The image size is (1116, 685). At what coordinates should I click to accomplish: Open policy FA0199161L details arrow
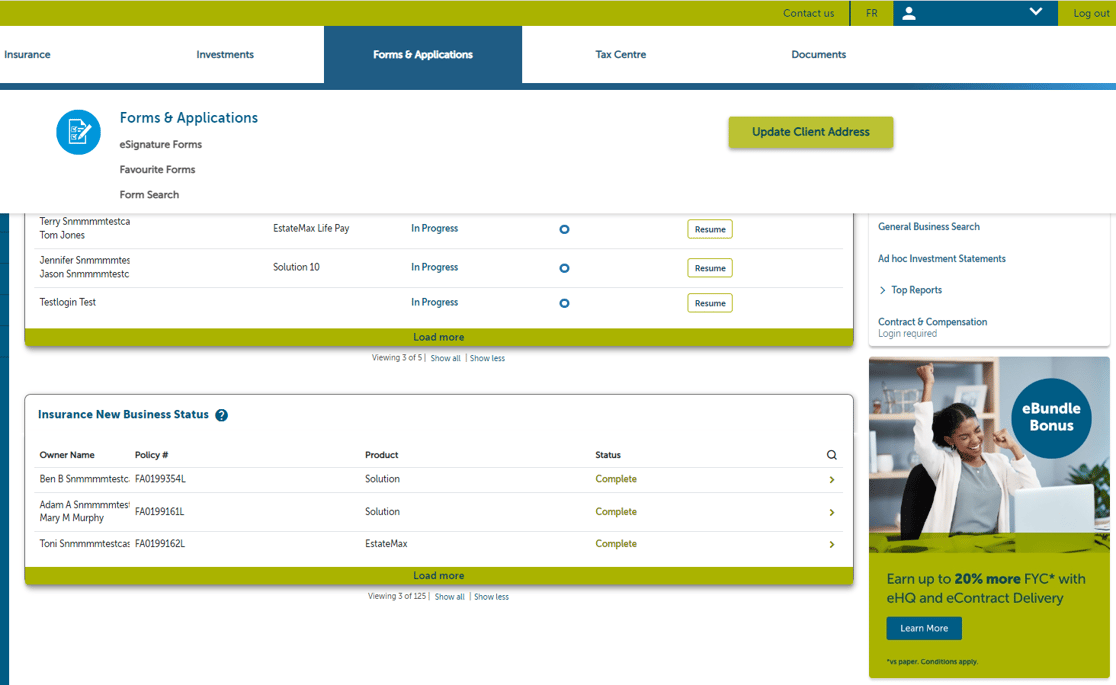[832, 513]
